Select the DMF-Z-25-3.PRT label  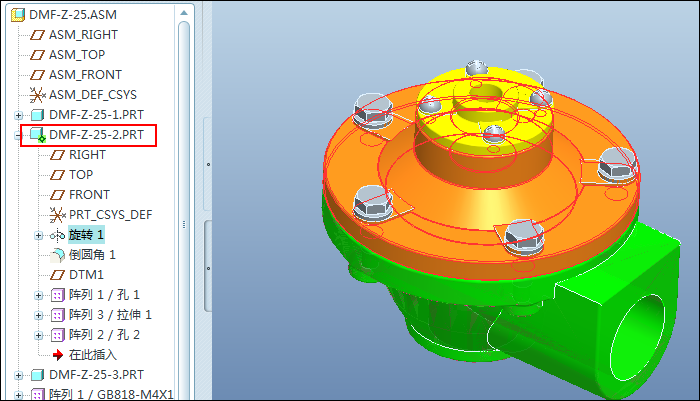coord(96,375)
